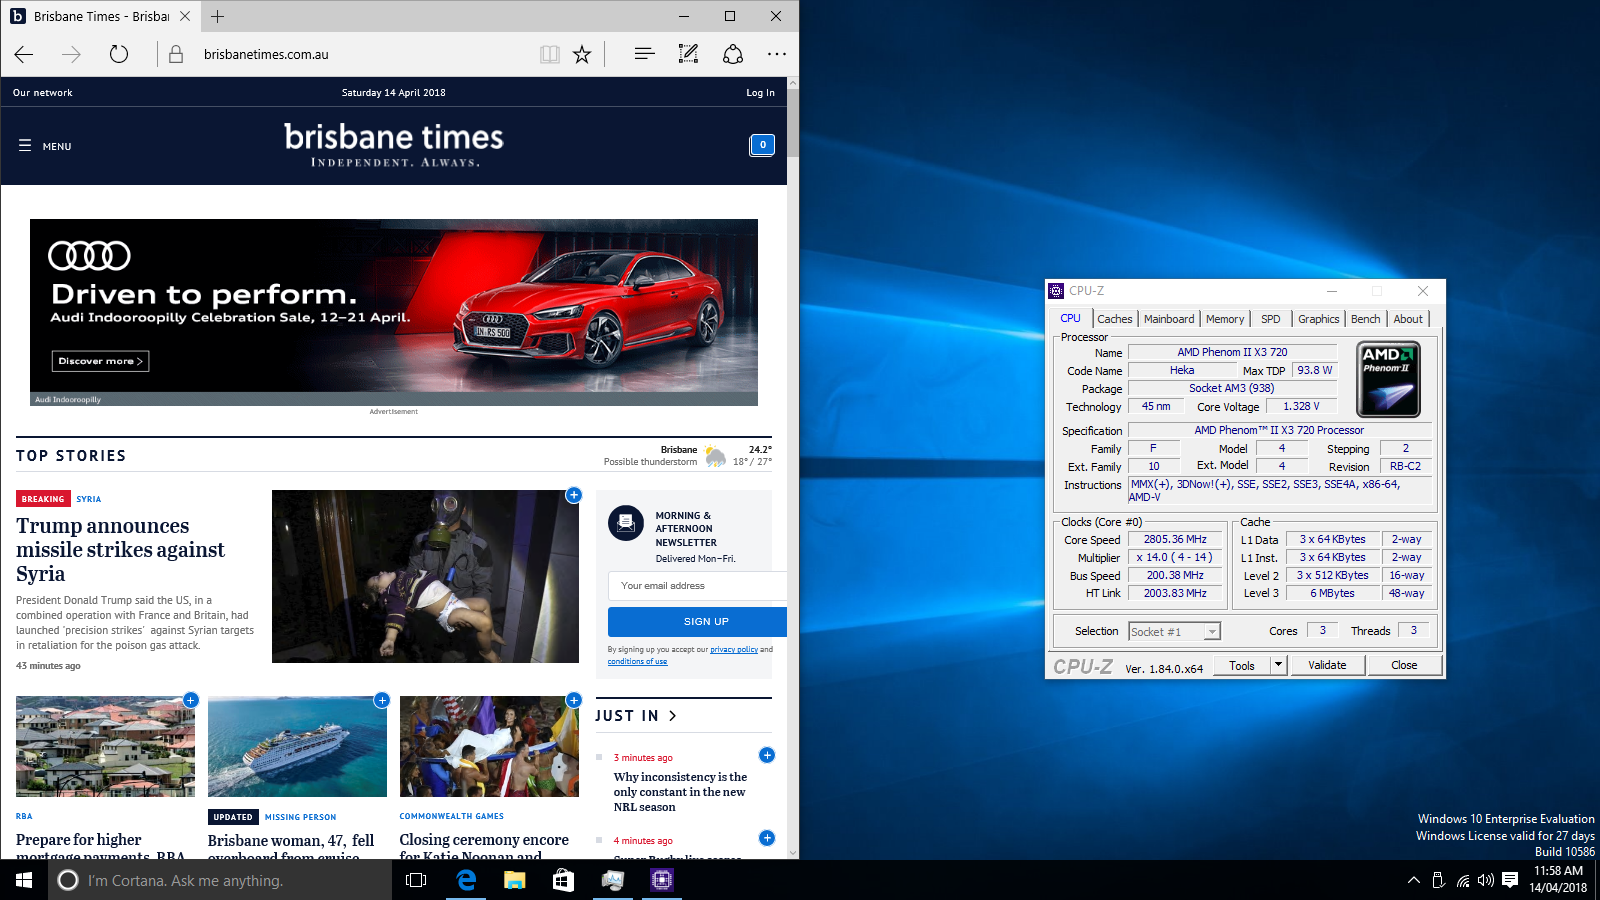Save Trump Syria story with plus icon
The height and width of the screenshot is (900, 1600).
(x=574, y=494)
